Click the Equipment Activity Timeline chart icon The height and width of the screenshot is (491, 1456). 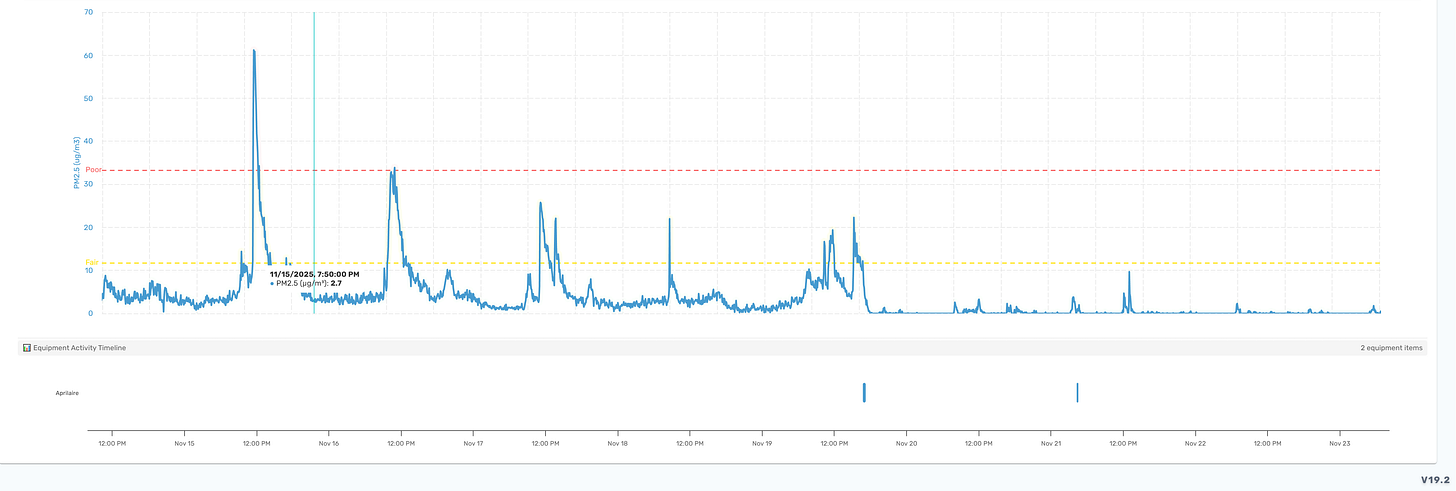point(27,348)
